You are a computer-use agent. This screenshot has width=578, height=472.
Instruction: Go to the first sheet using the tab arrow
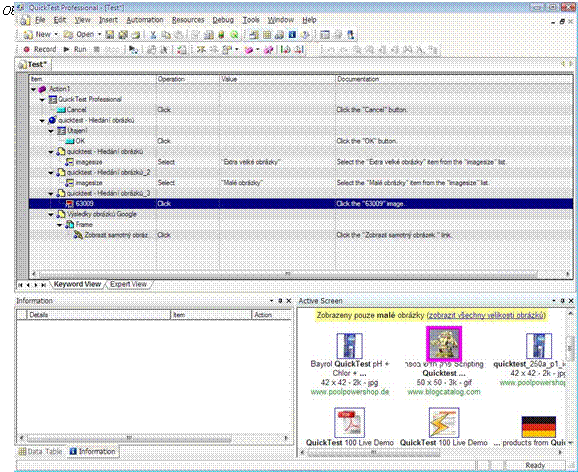[x=20, y=285]
